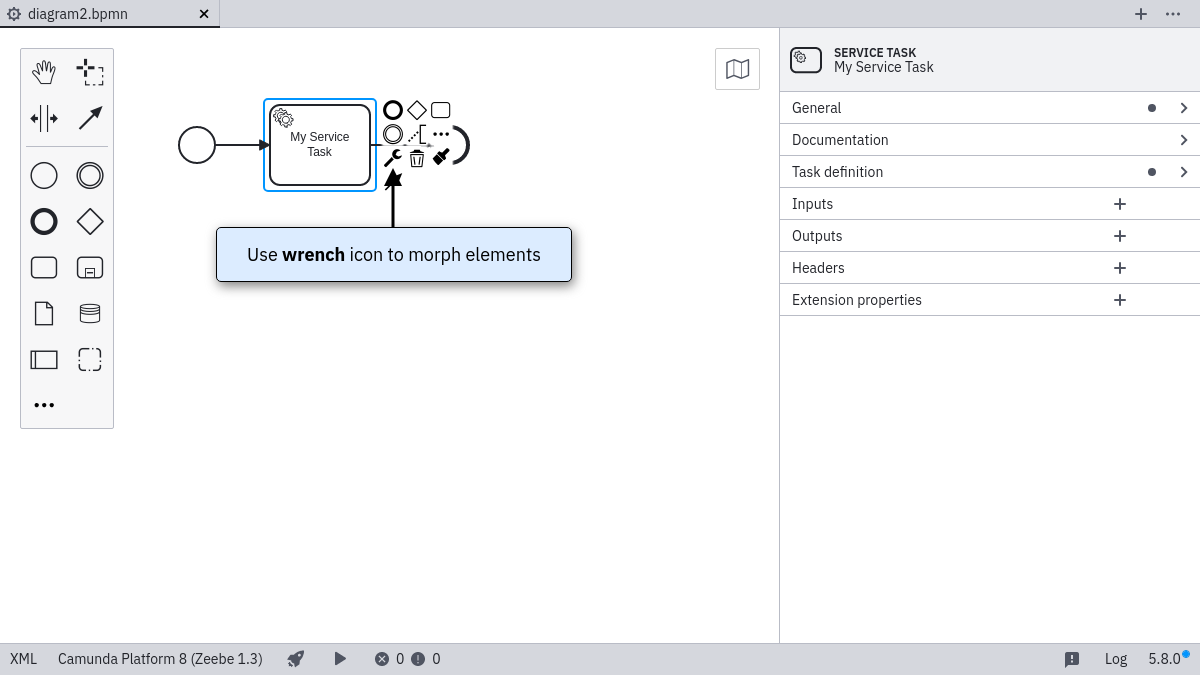Toggle the minimap with the map icon
Screen dimensions: 1200x675
[737, 68]
